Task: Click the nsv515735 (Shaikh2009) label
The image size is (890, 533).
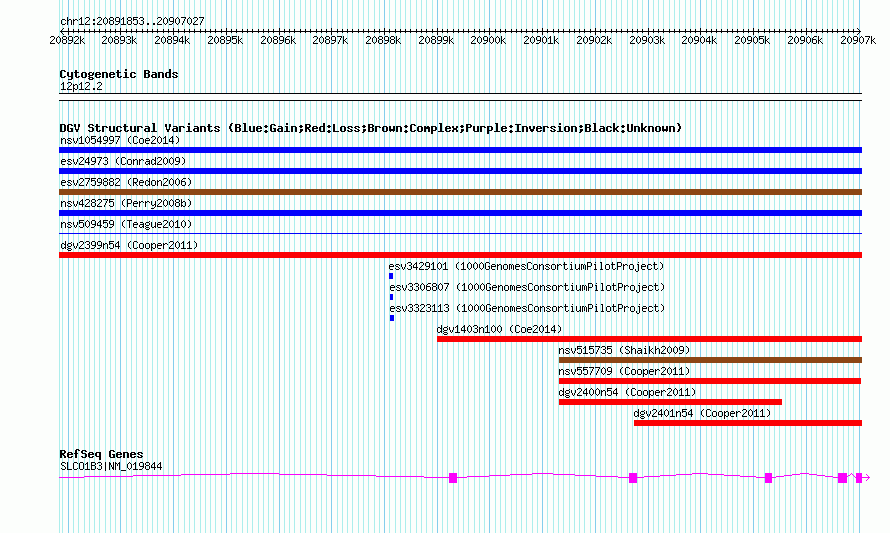Action: point(624,350)
